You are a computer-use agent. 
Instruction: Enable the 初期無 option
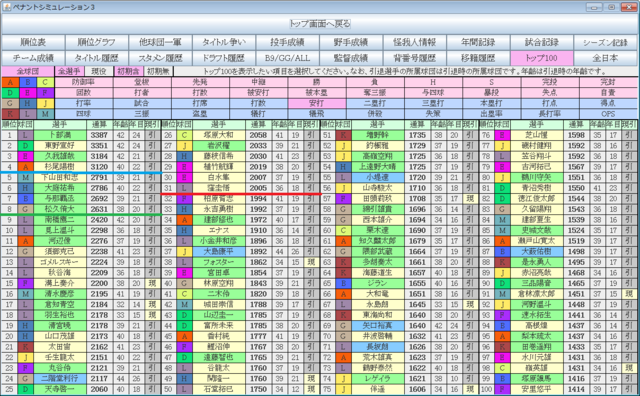(158, 71)
